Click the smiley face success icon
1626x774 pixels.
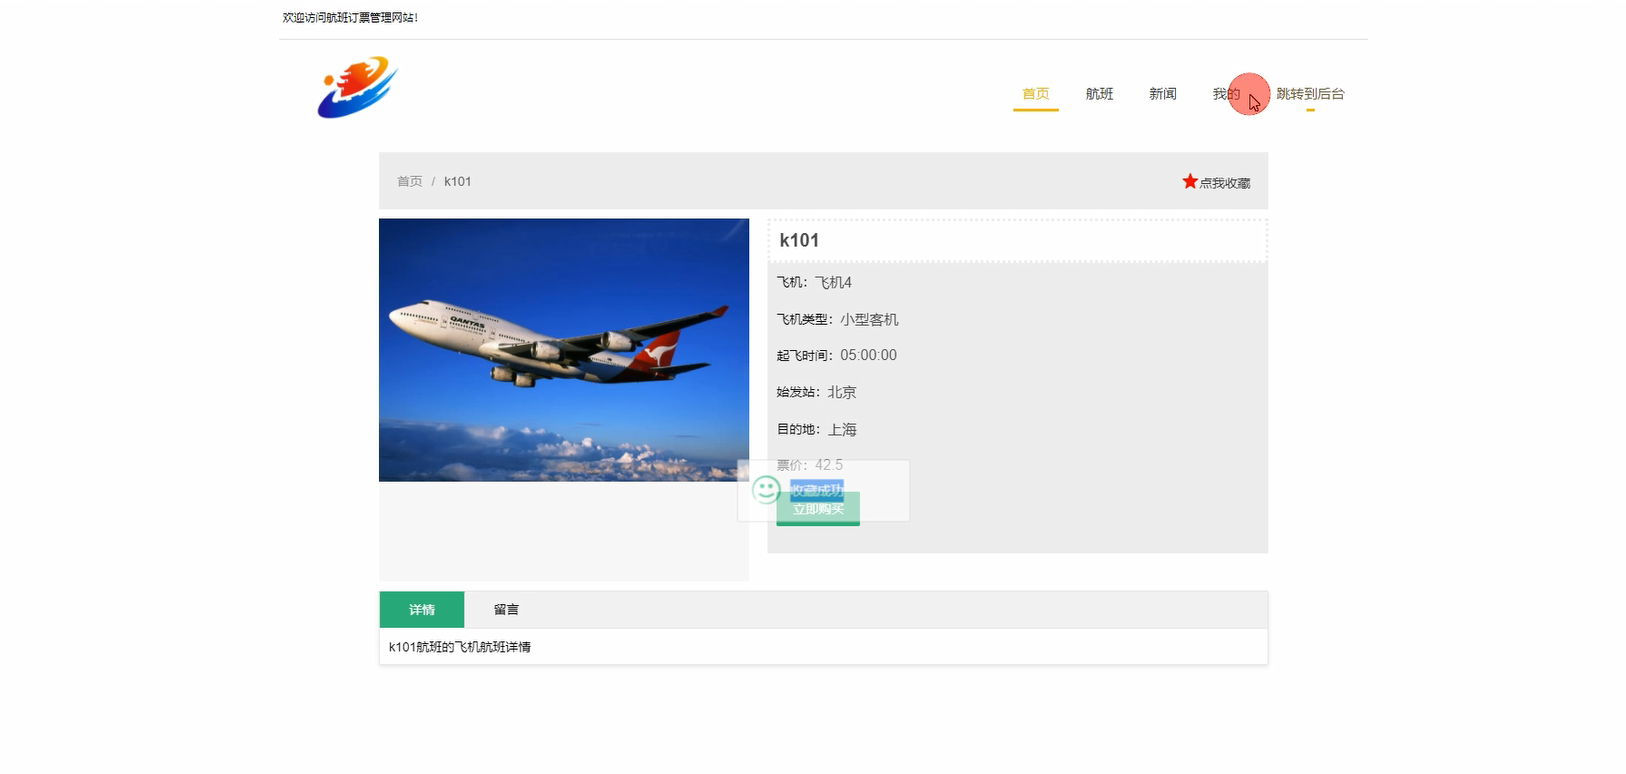[766, 489]
